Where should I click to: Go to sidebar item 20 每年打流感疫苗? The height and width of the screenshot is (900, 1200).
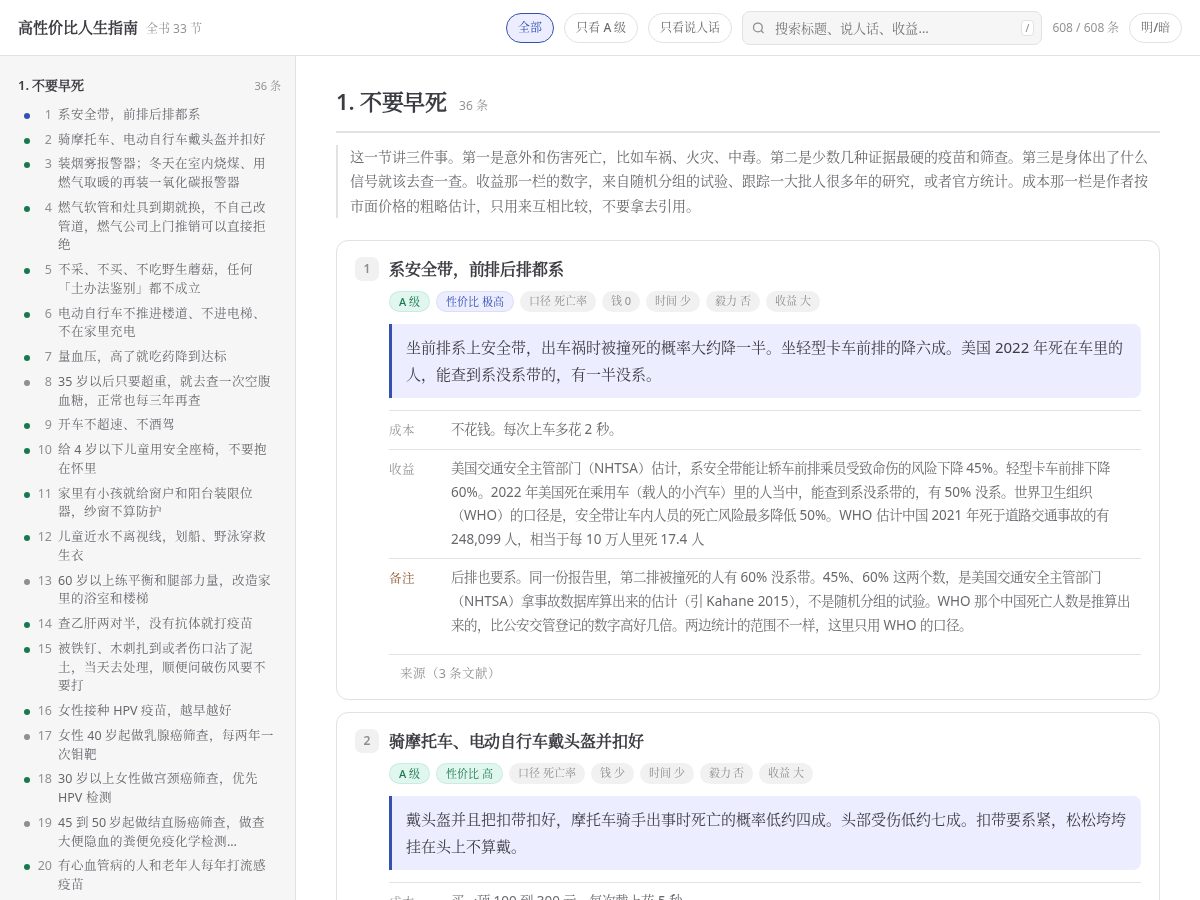coord(147,874)
